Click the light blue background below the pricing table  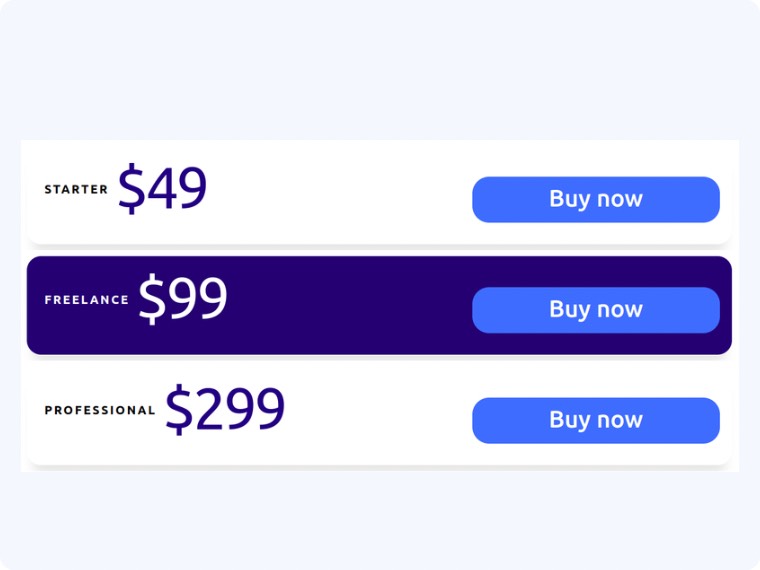pos(380,521)
